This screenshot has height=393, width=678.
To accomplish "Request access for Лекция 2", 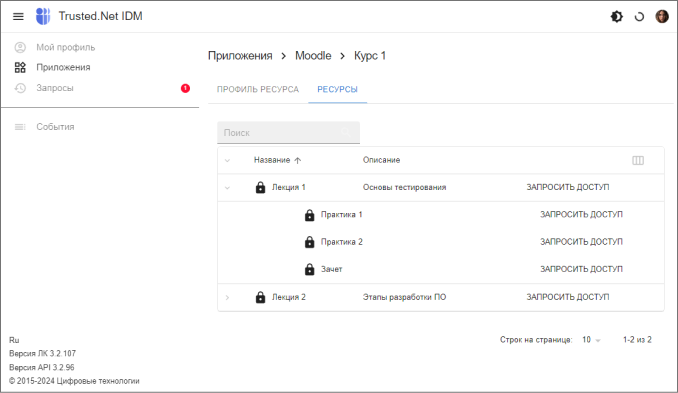I will pos(568,297).
